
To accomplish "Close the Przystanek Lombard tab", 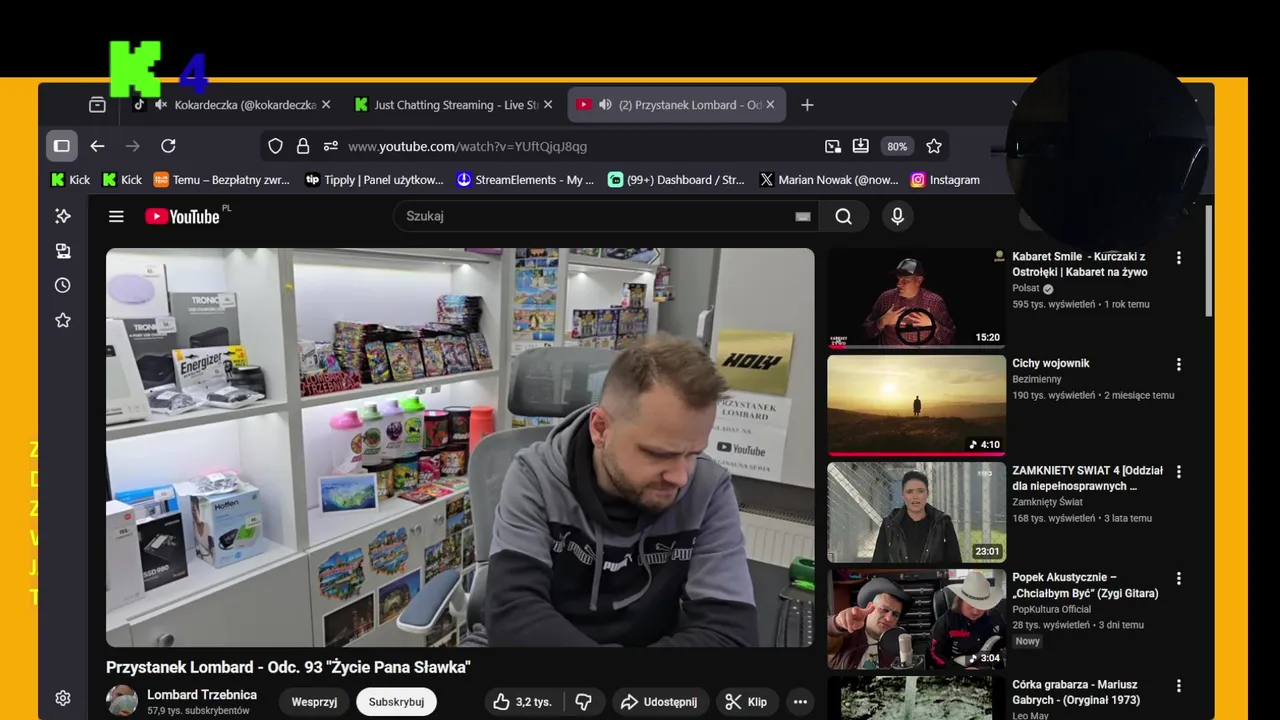I will click(x=770, y=105).
